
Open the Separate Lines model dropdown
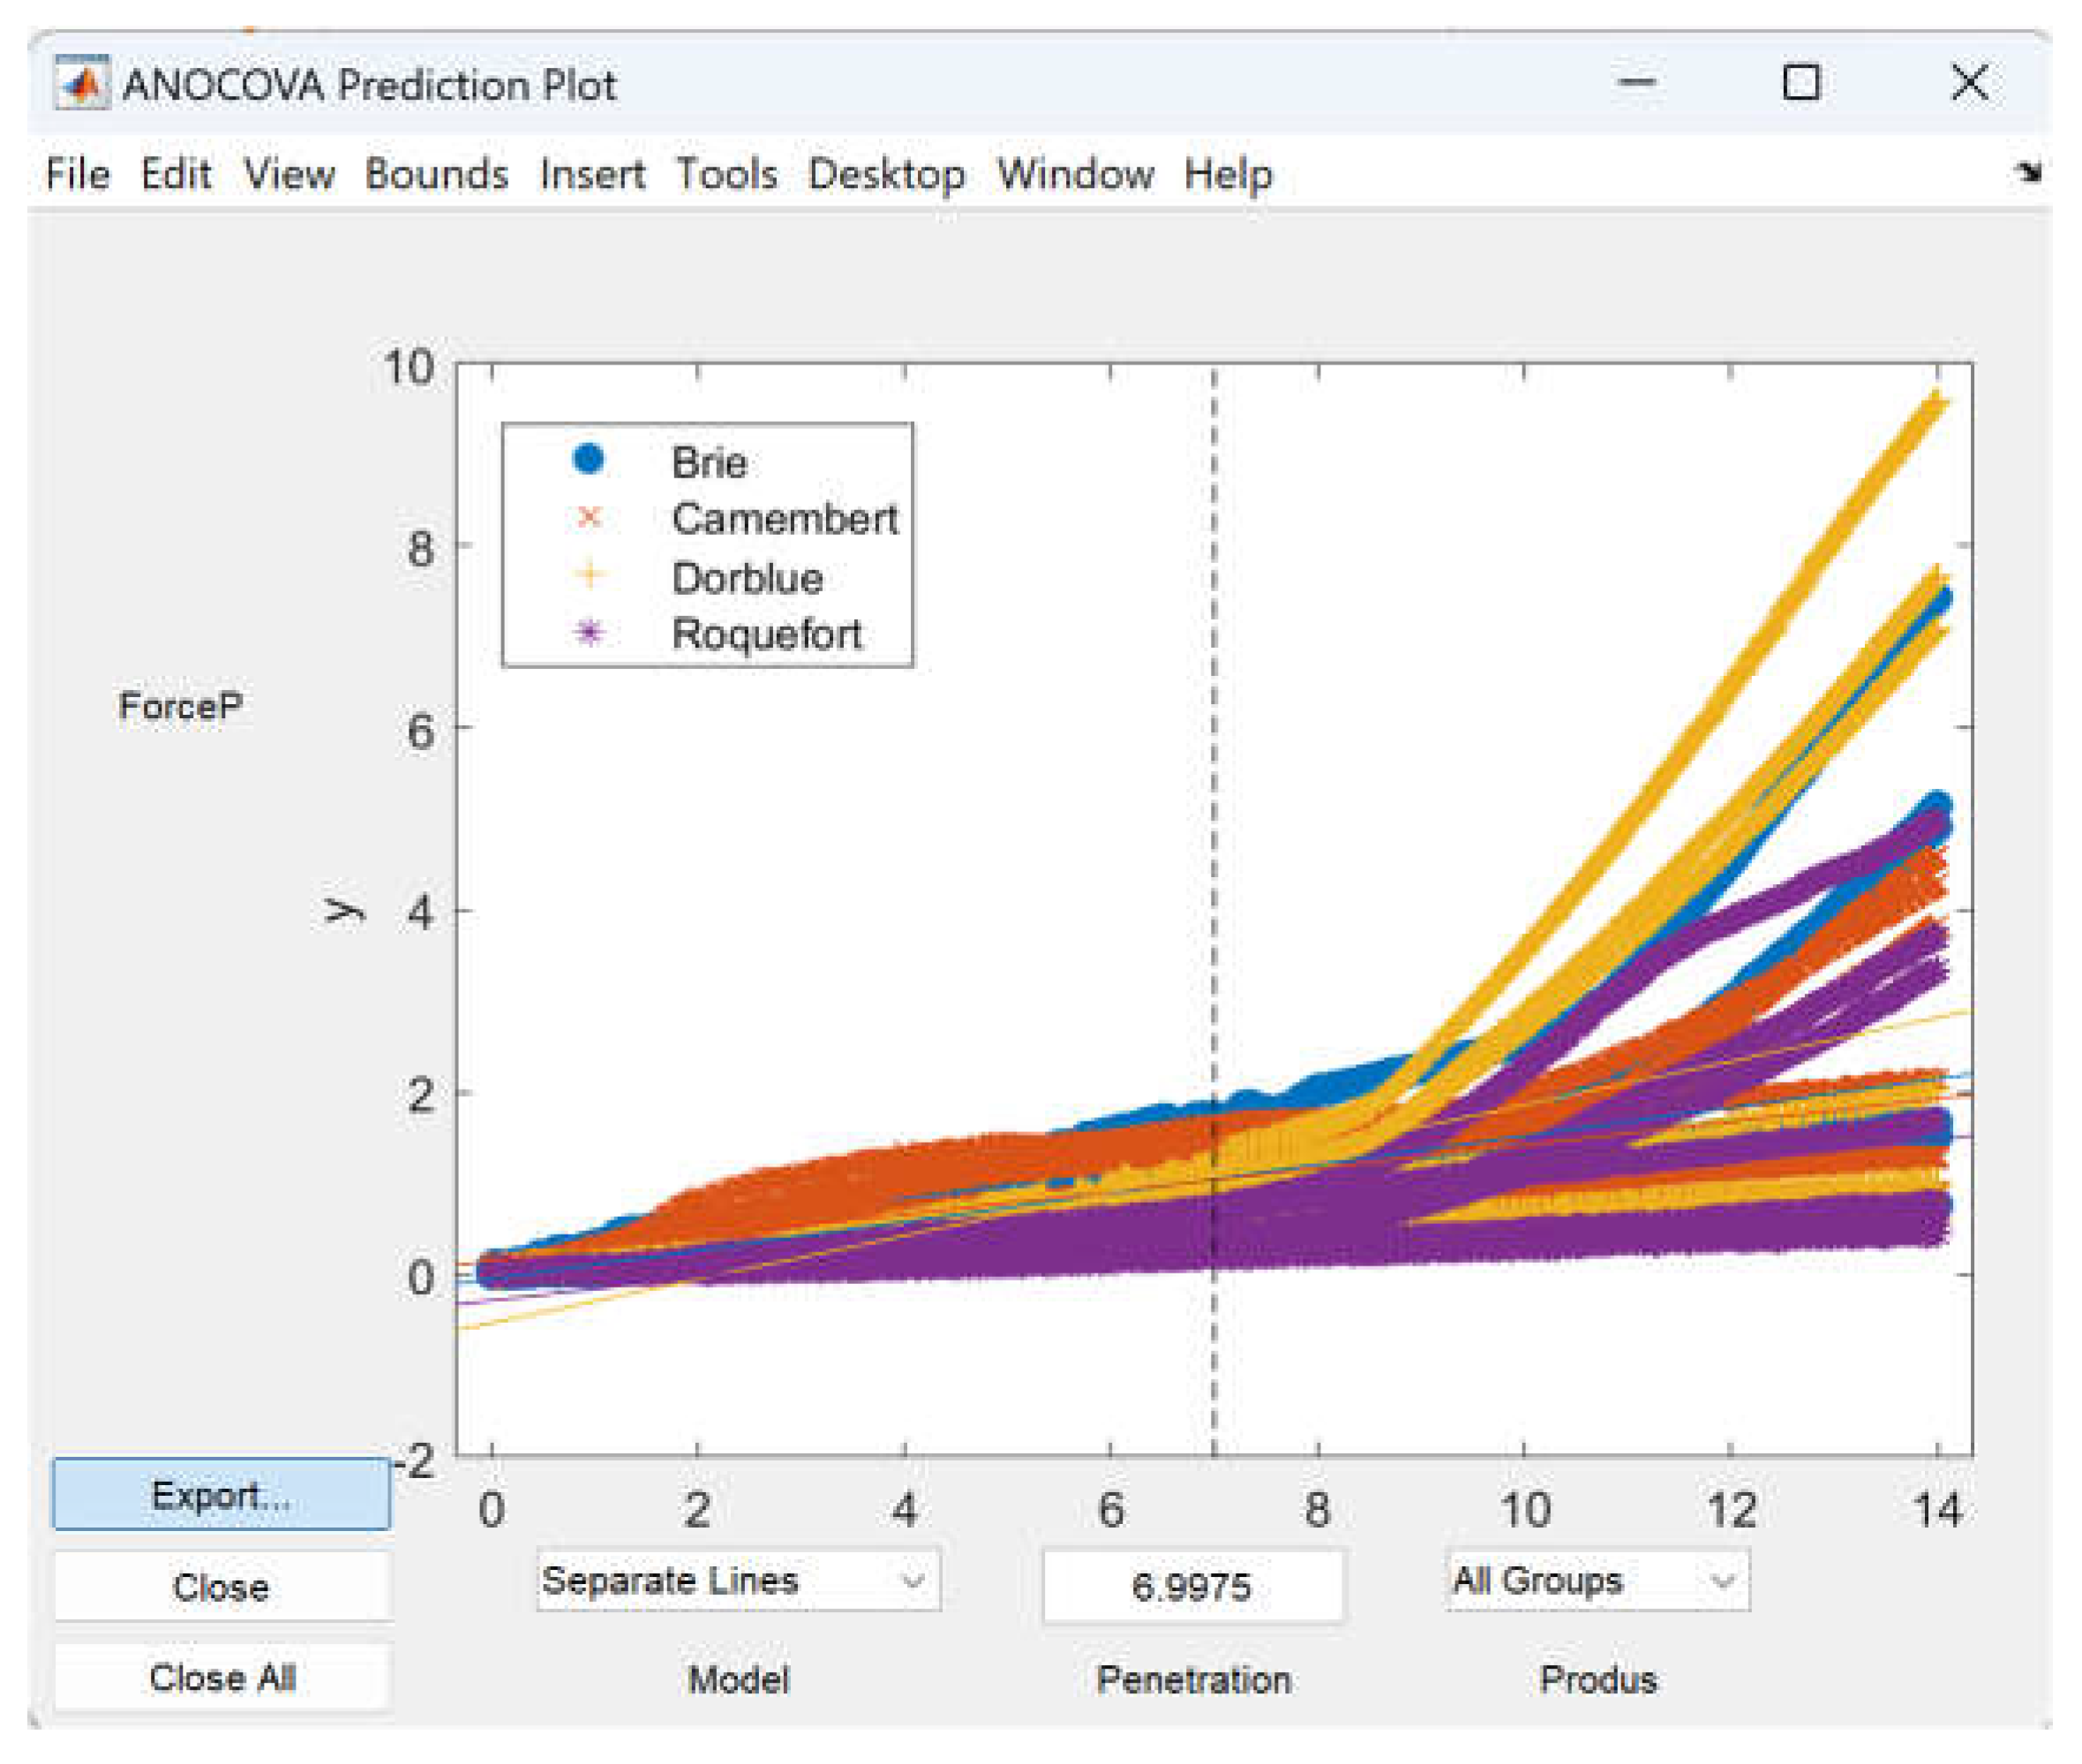coord(737,1581)
